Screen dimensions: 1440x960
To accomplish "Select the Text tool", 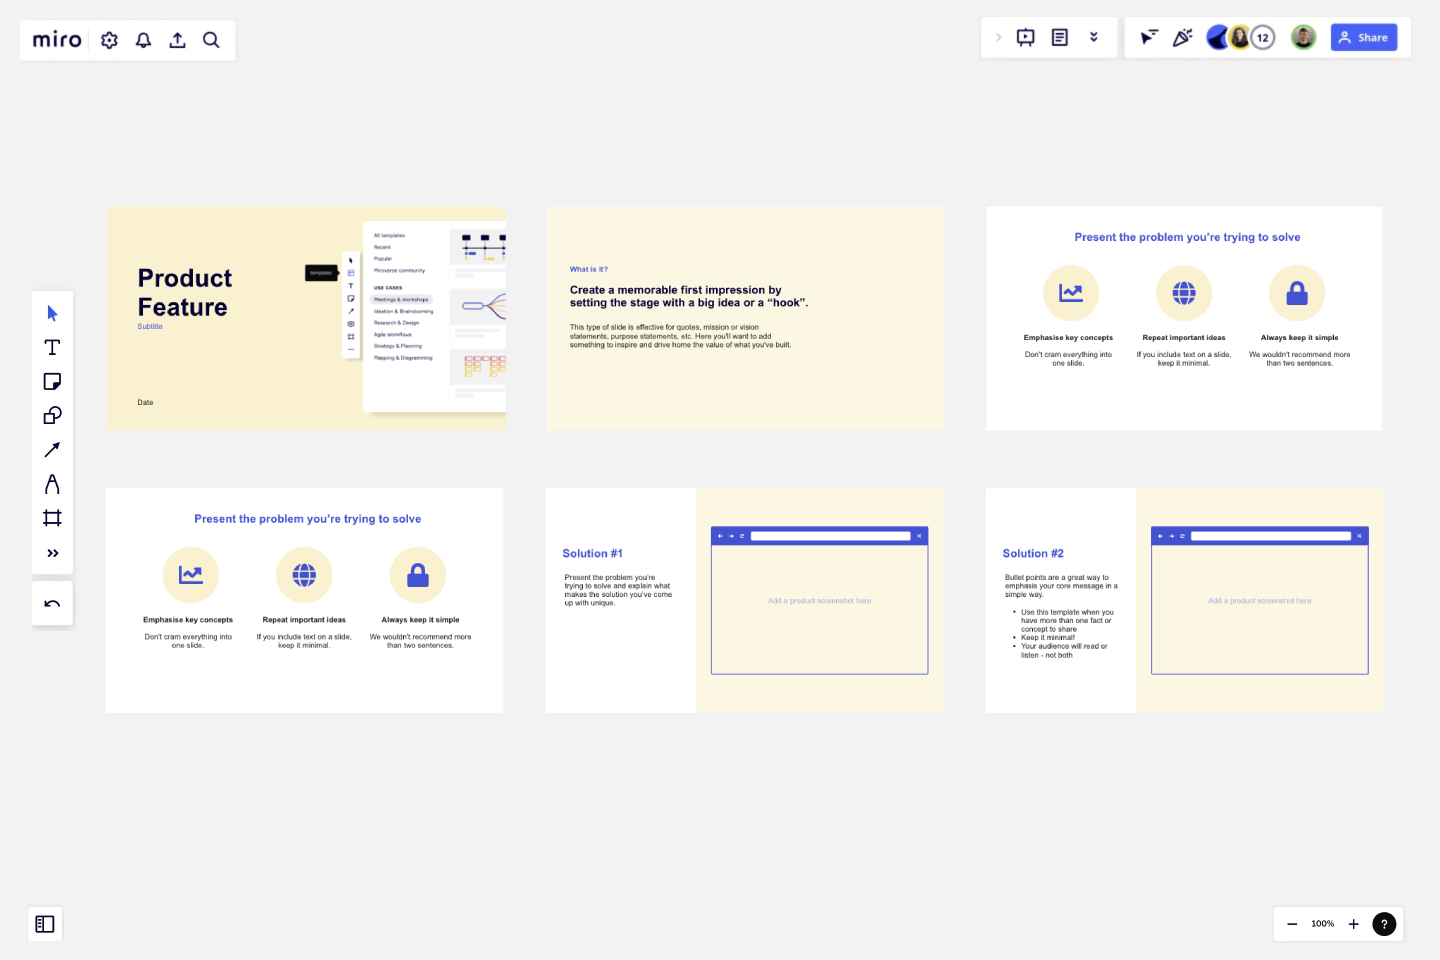I will coord(52,347).
